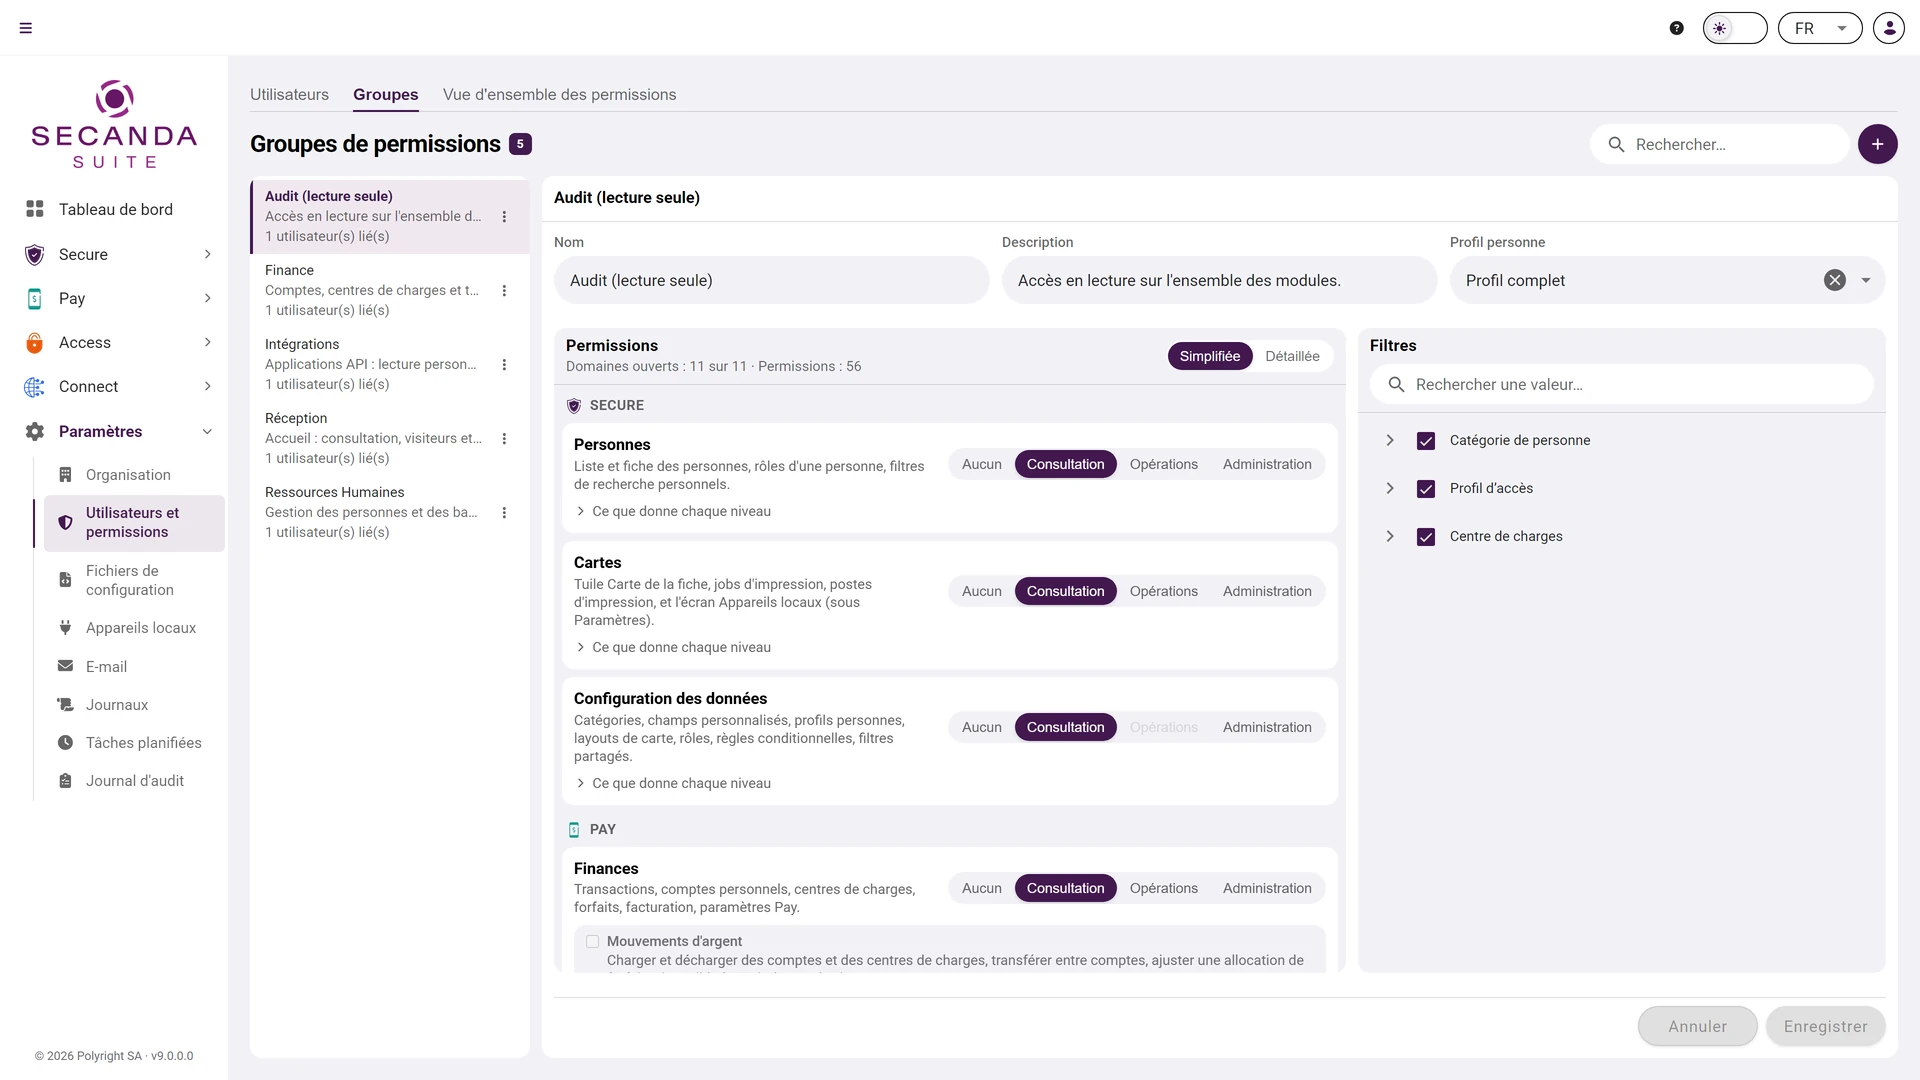1920x1080 pixels.
Task: Uncheck Catégorie de personne filter
Action: tap(1426, 441)
